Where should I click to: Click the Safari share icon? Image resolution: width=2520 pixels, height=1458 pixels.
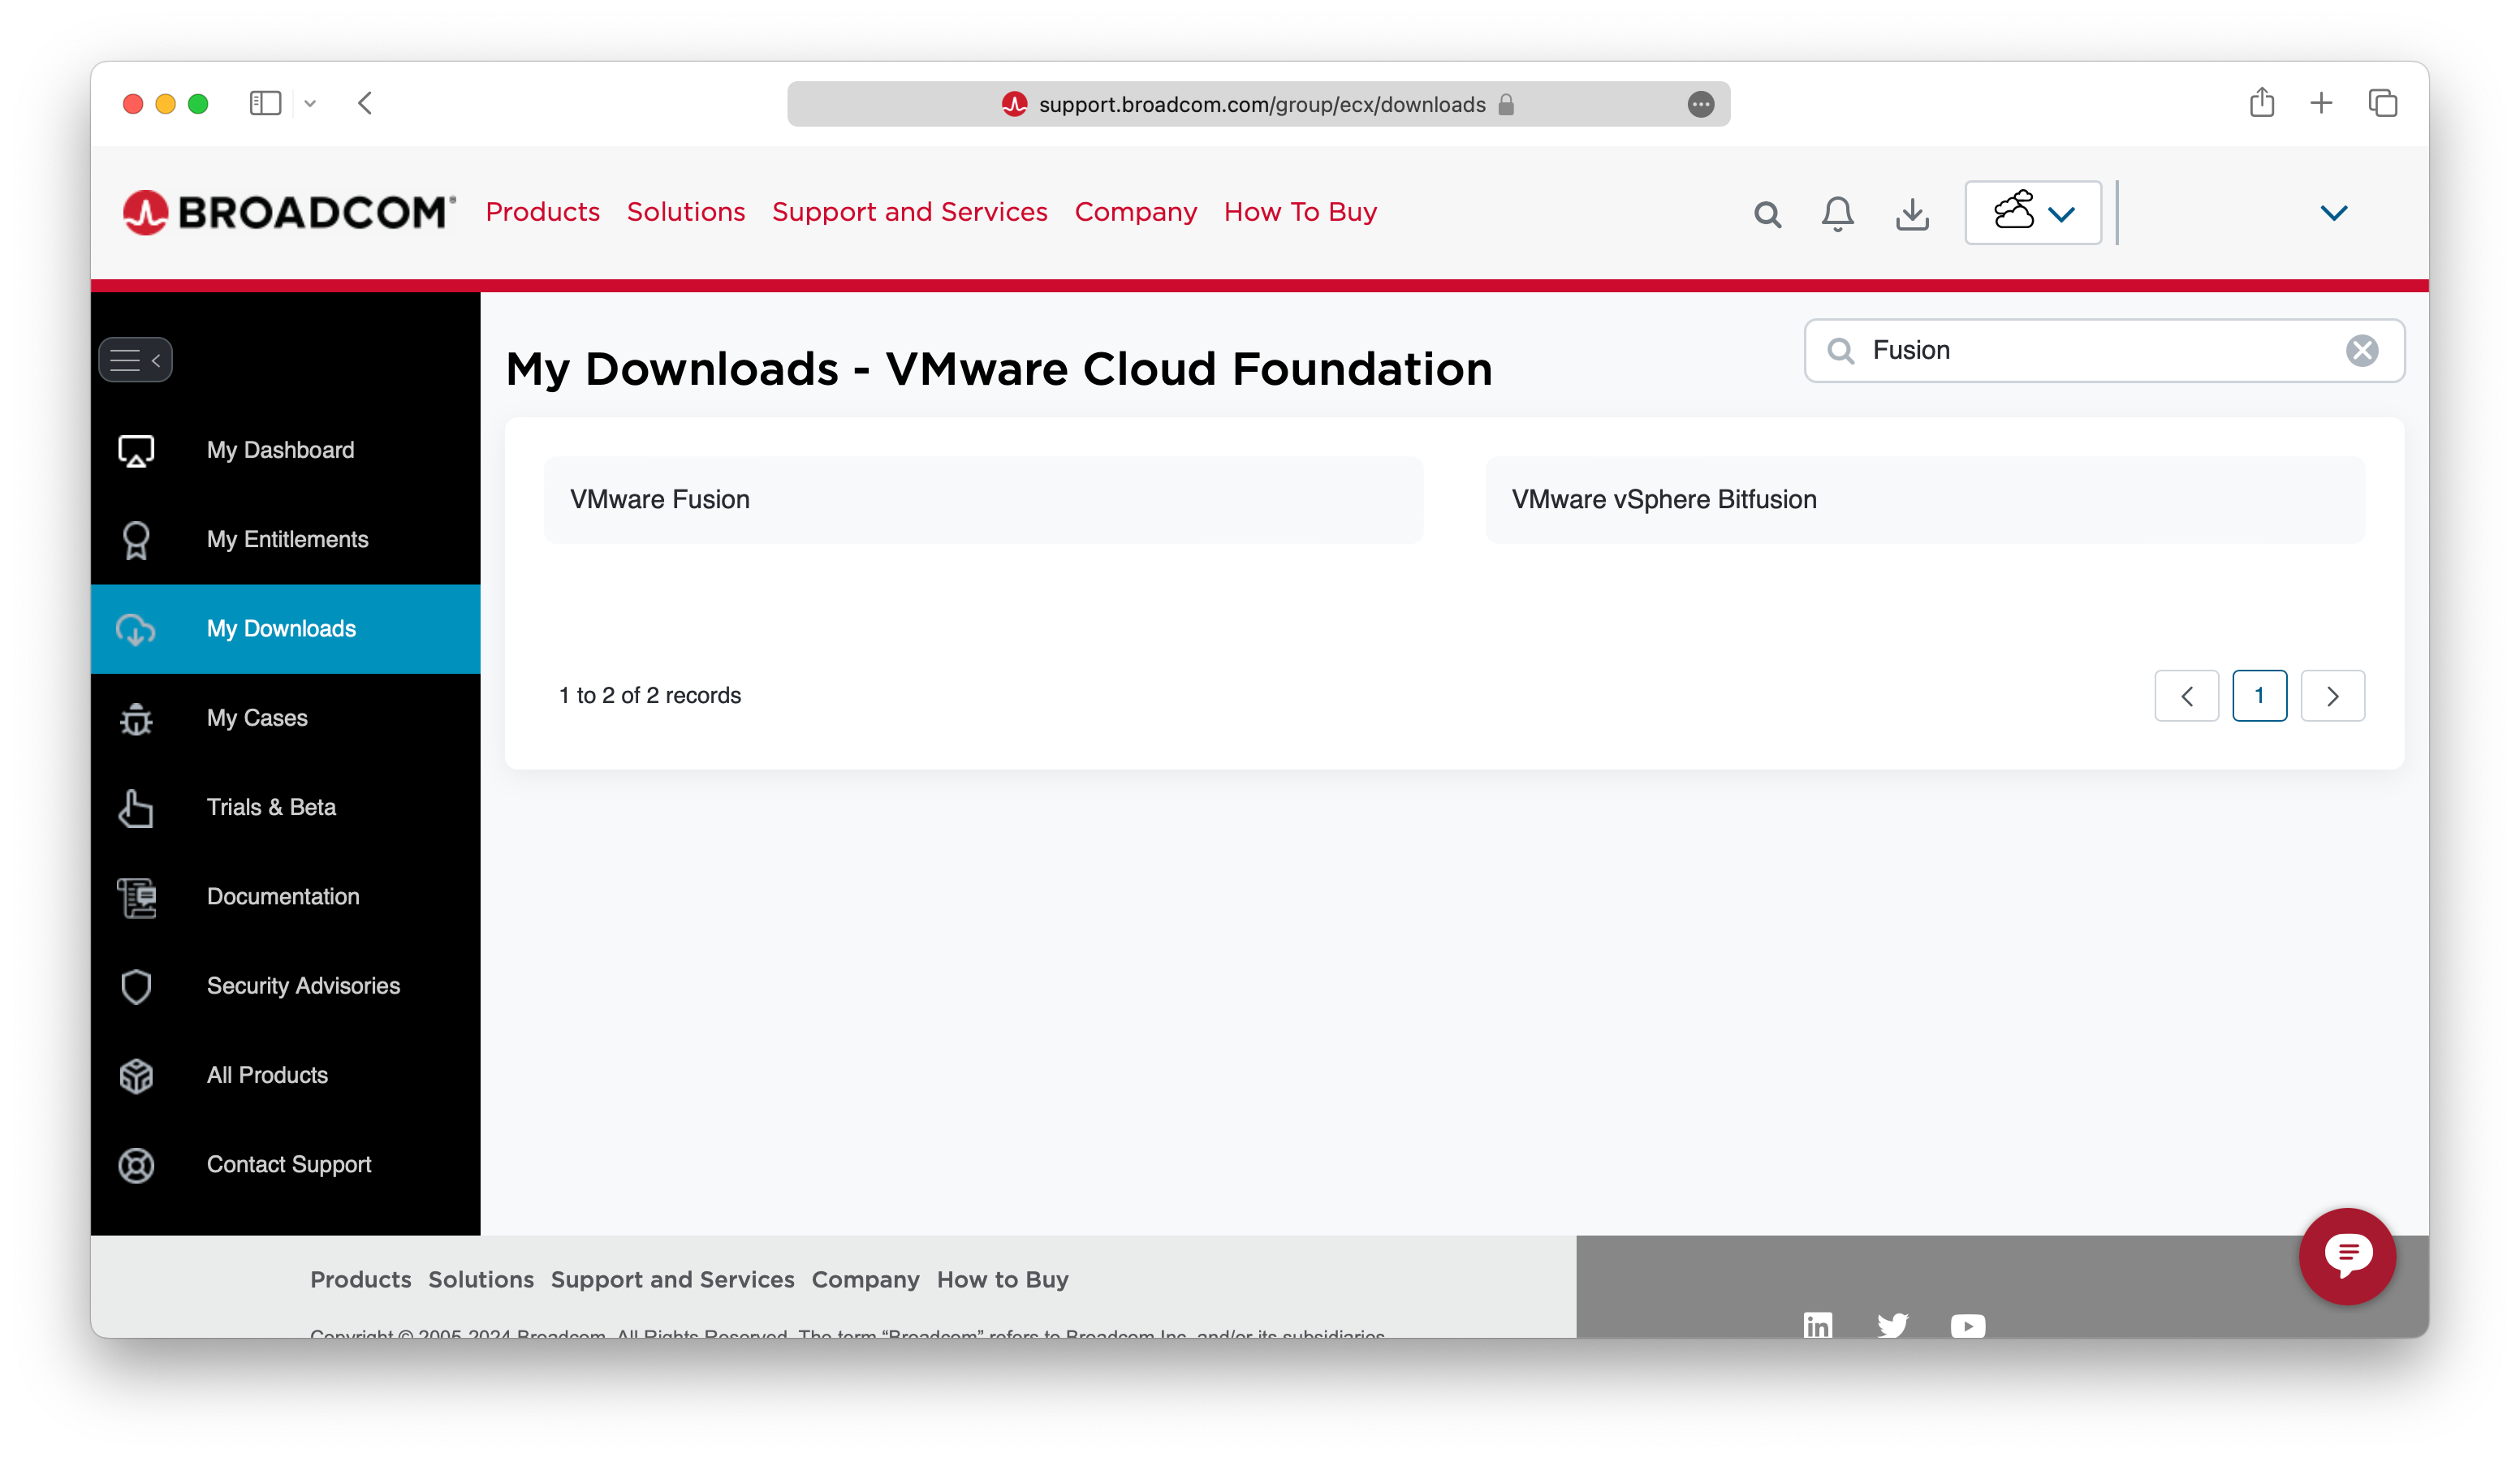[x=2261, y=103]
